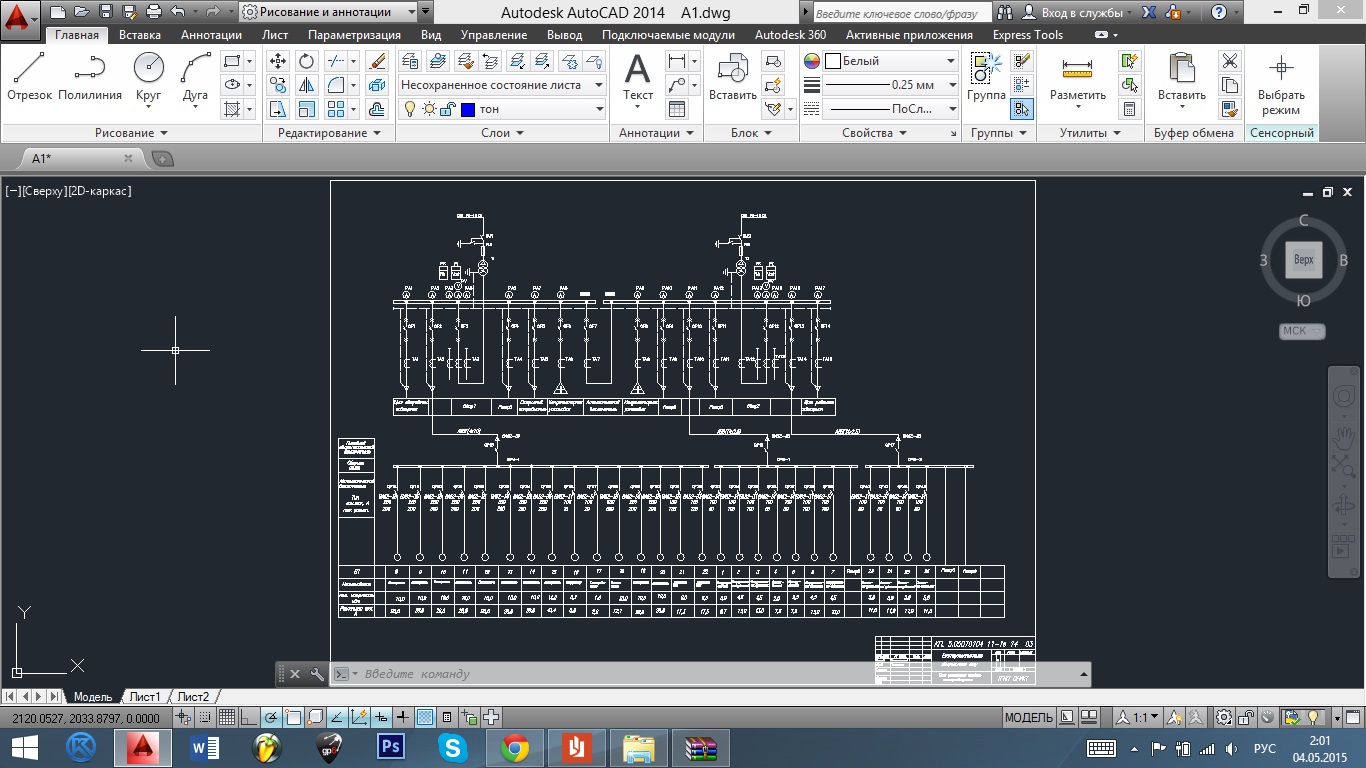Click МОДЕЛЬ button in status bar
This screenshot has height=768, width=1366.
1028,717
